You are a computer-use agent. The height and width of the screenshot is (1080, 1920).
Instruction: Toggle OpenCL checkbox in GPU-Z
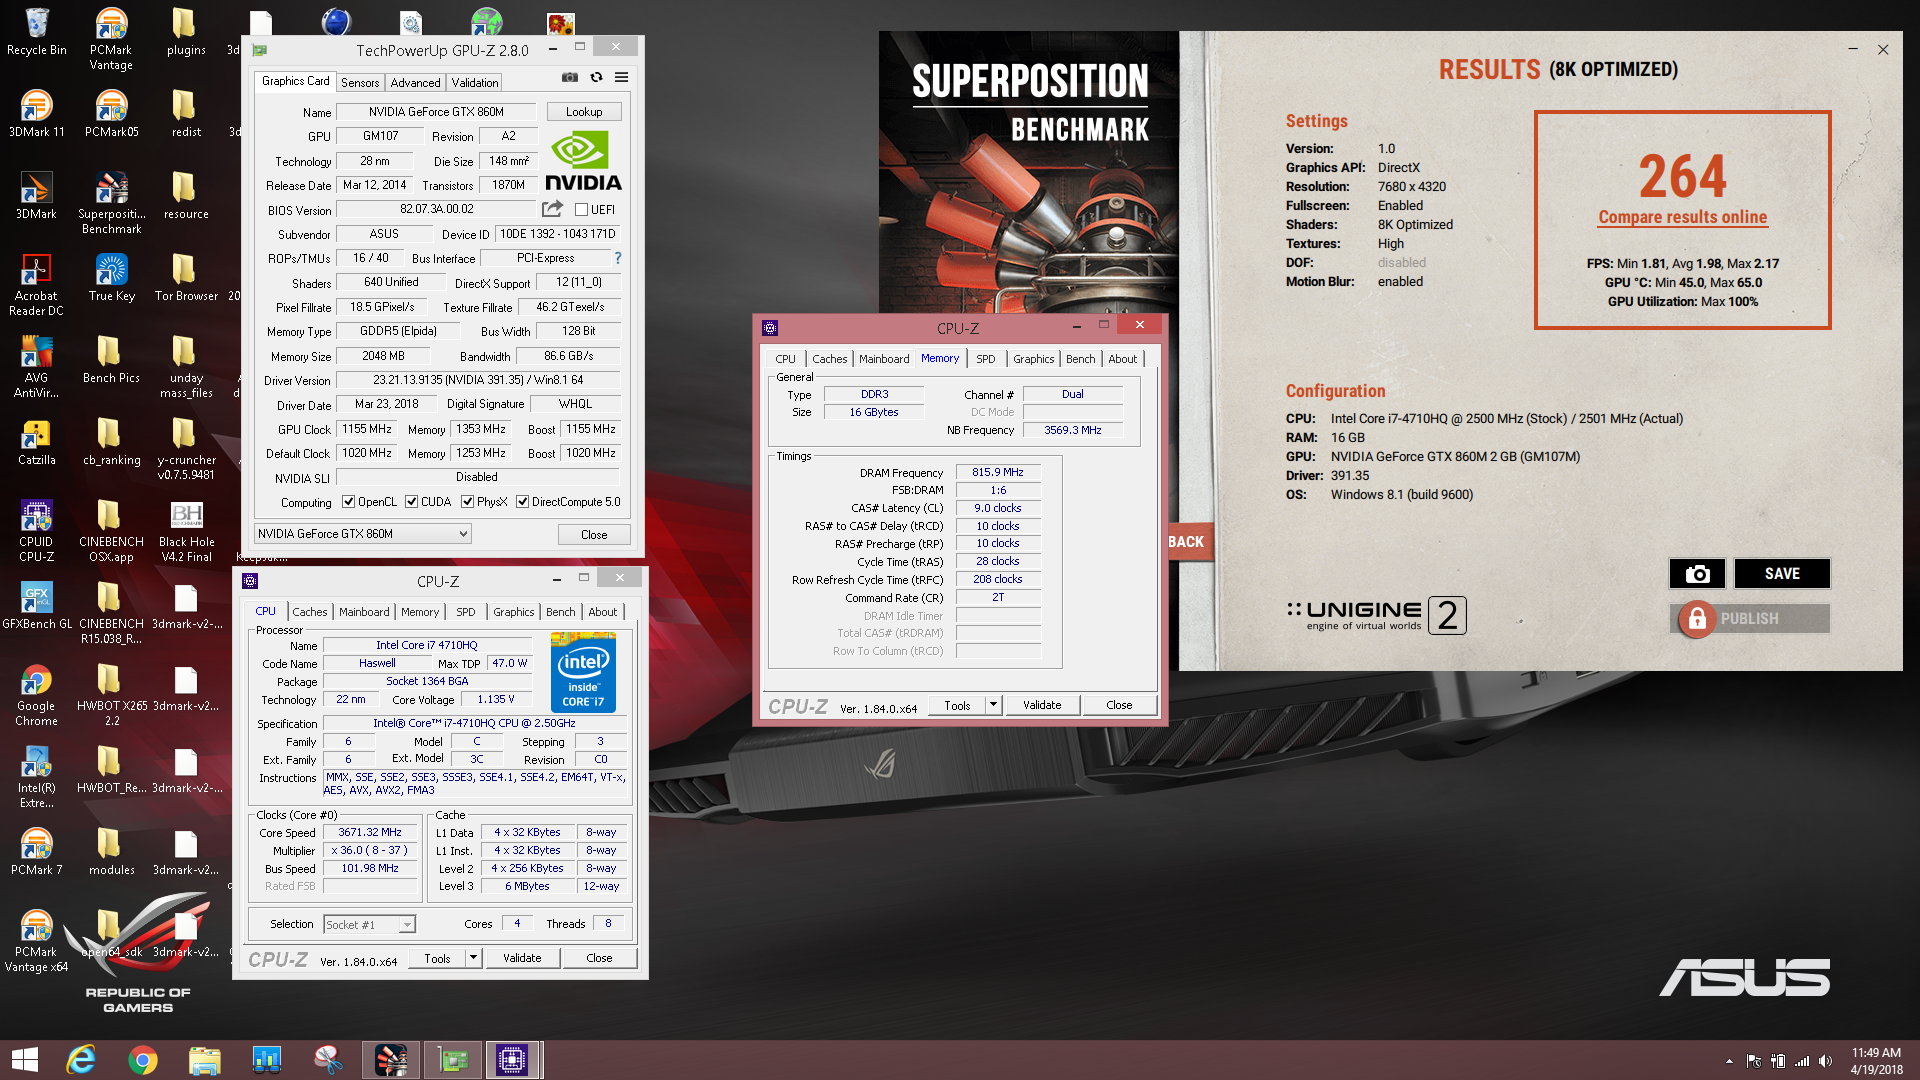(349, 502)
